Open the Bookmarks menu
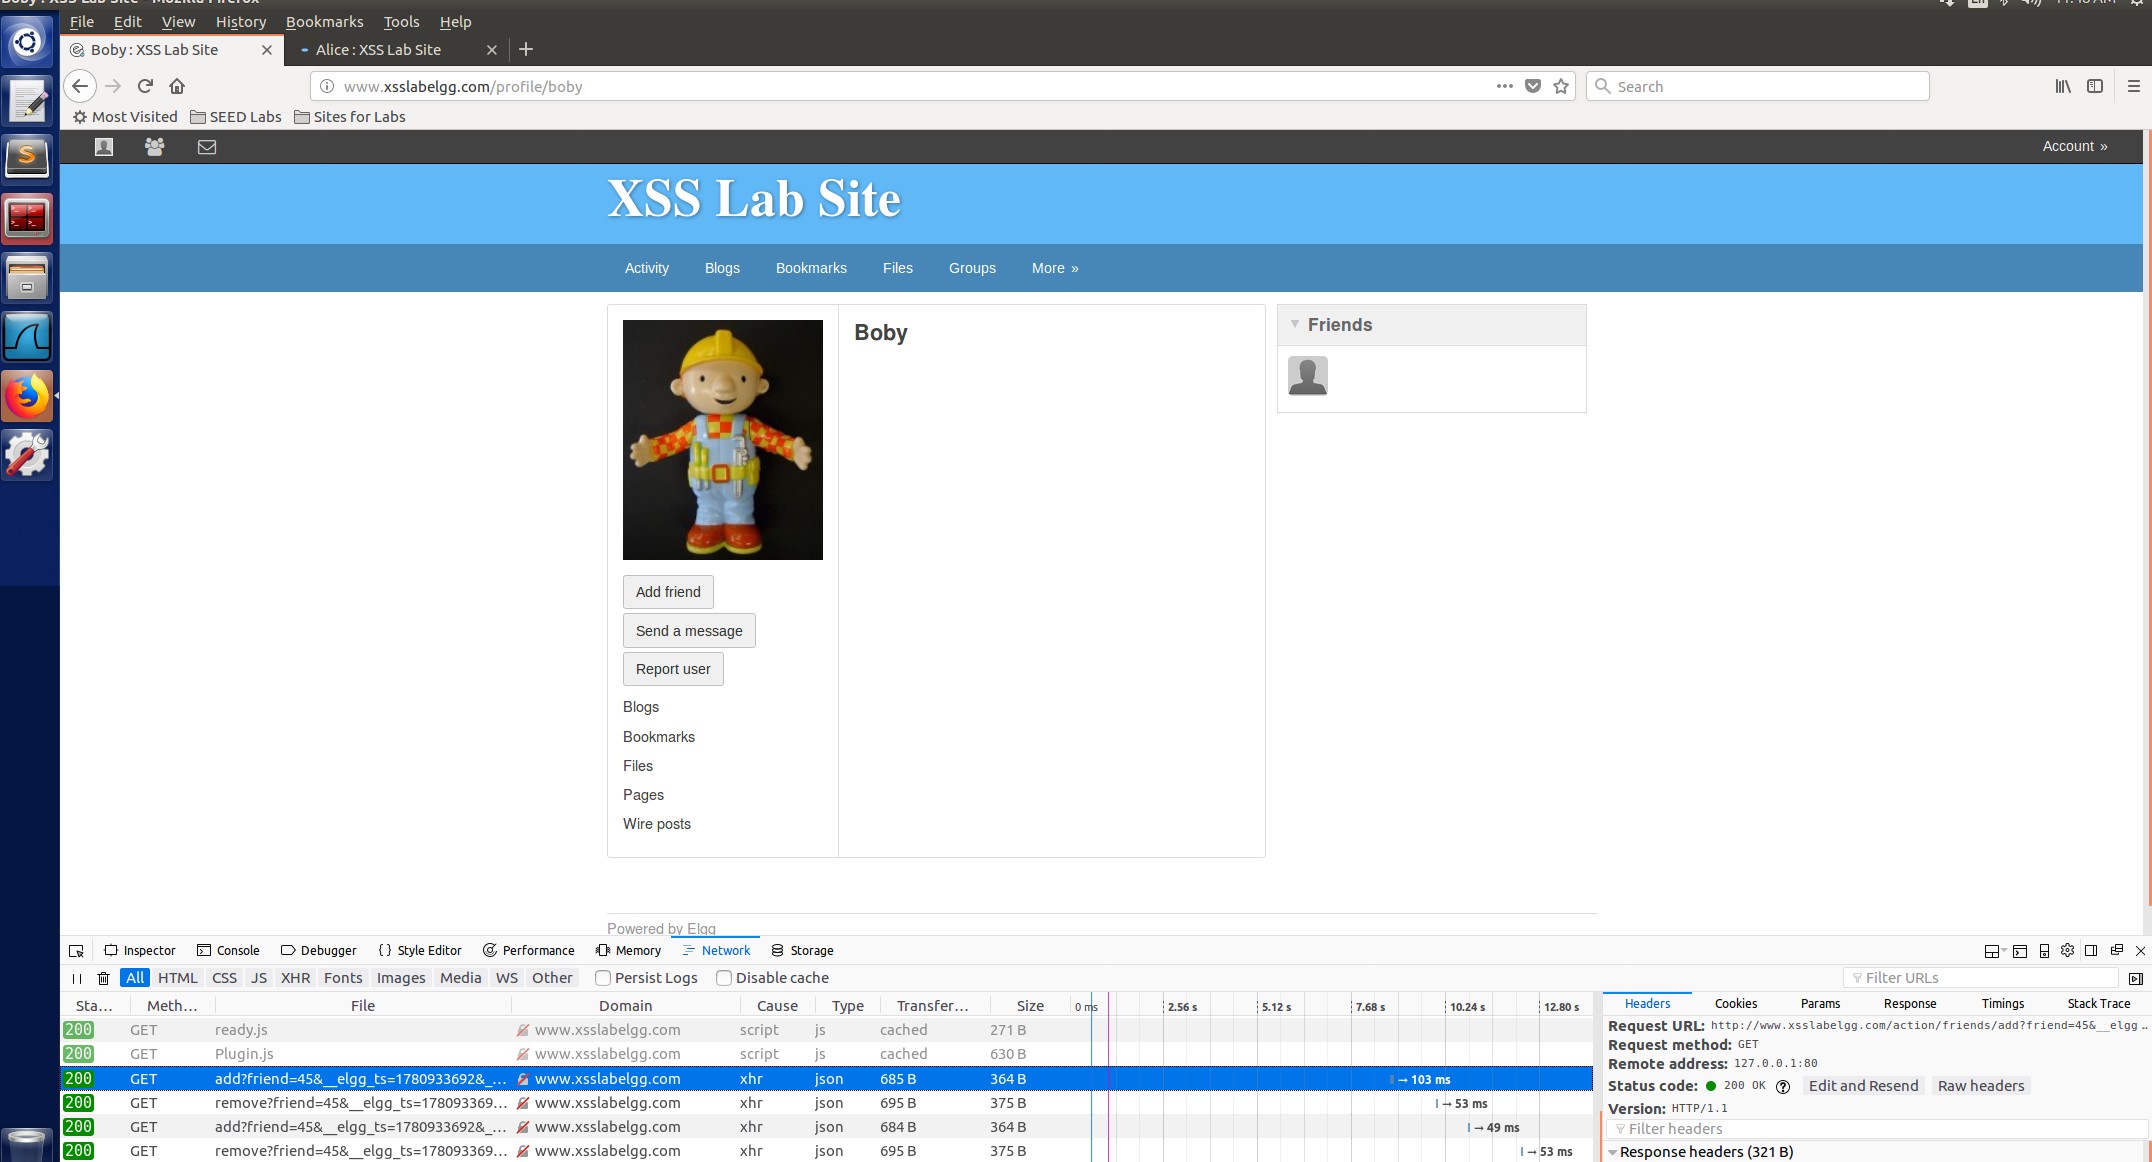The width and height of the screenshot is (2152, 1162). [325, 21]
